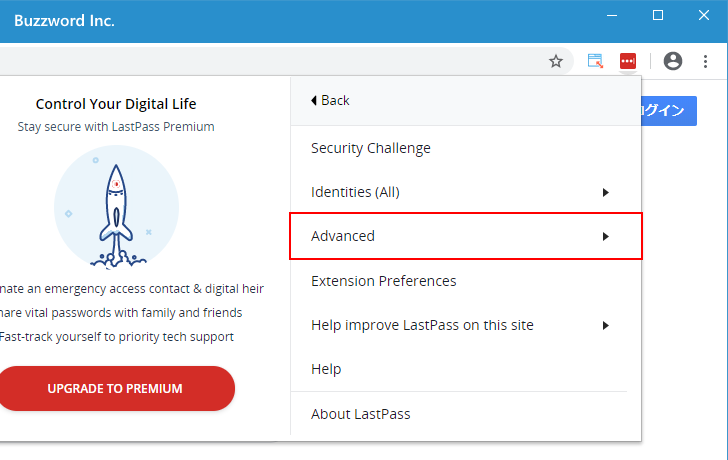This screenshot has width=728, height=460.
Task: Click the address bar field
Action: pyautogui.click(x=272, y=61)
